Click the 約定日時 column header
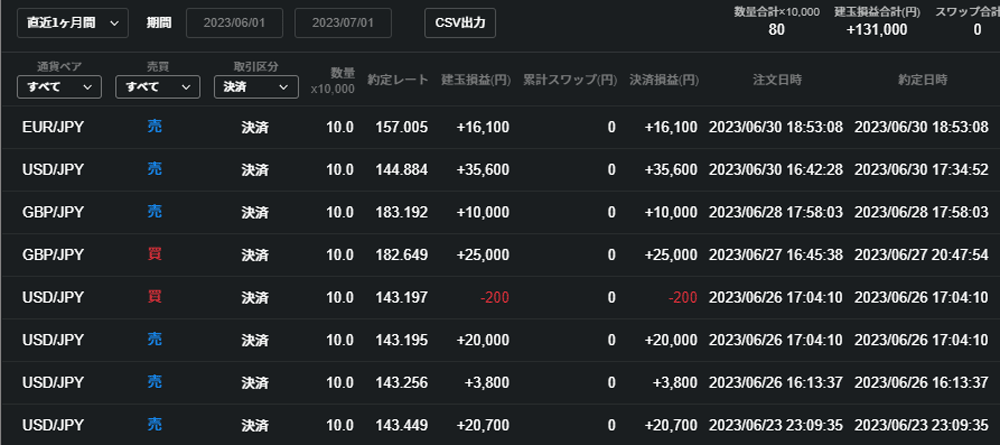Viewport: 1000px width, 445px height. click(x=922, y=80)
